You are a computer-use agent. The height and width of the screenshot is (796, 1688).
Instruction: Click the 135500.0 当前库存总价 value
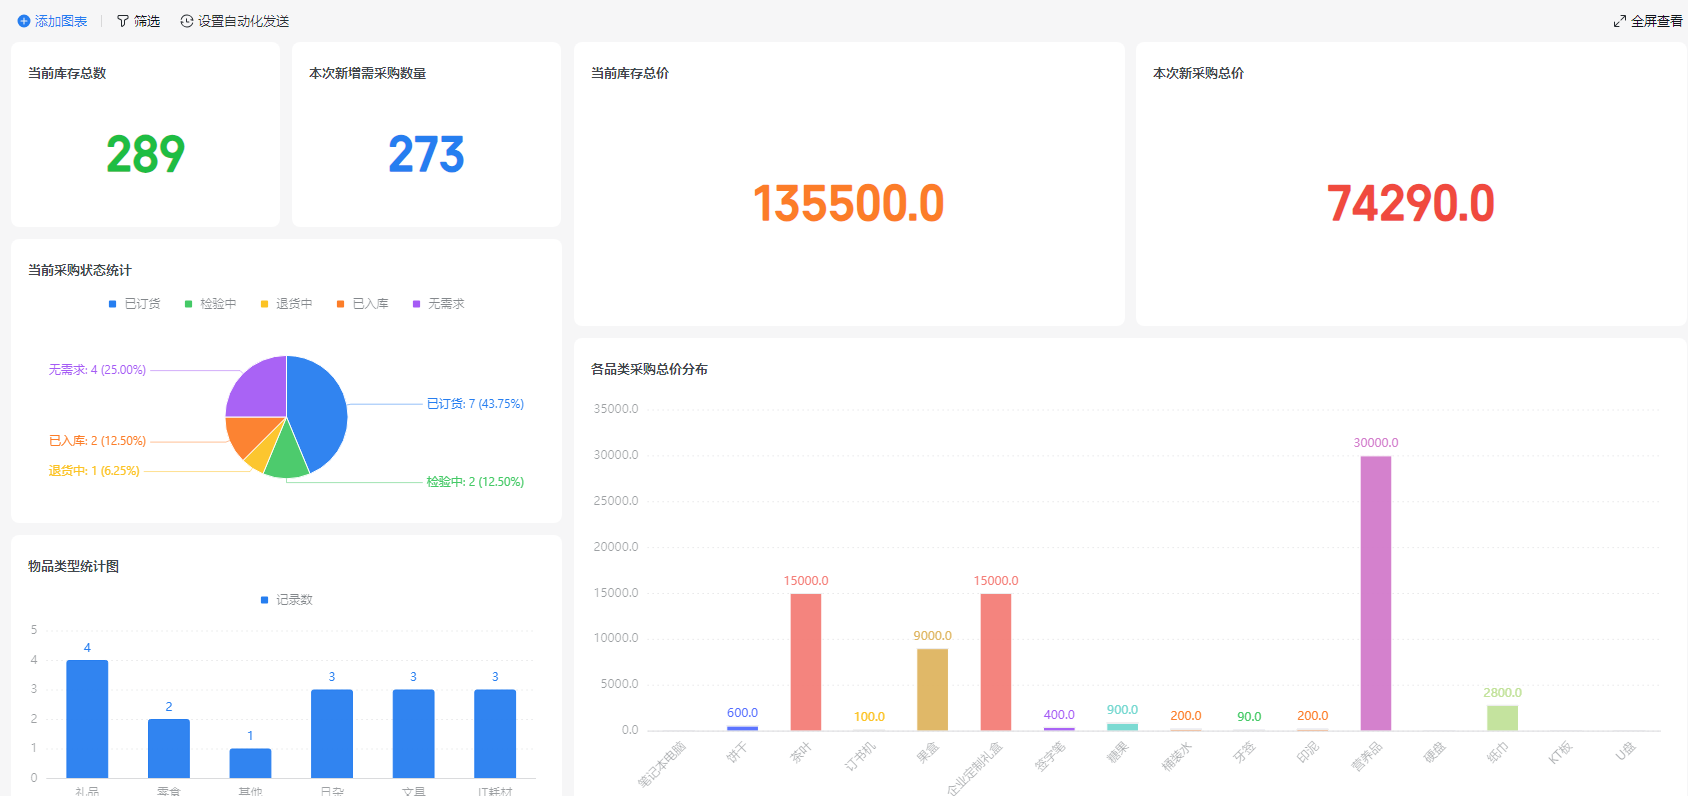[x=848, y=203]
